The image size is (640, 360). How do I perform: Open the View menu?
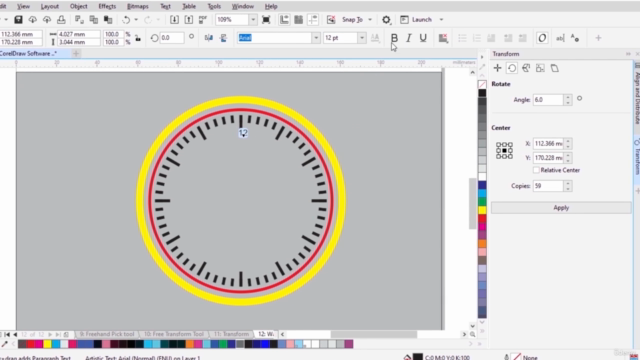pos(23,7)
